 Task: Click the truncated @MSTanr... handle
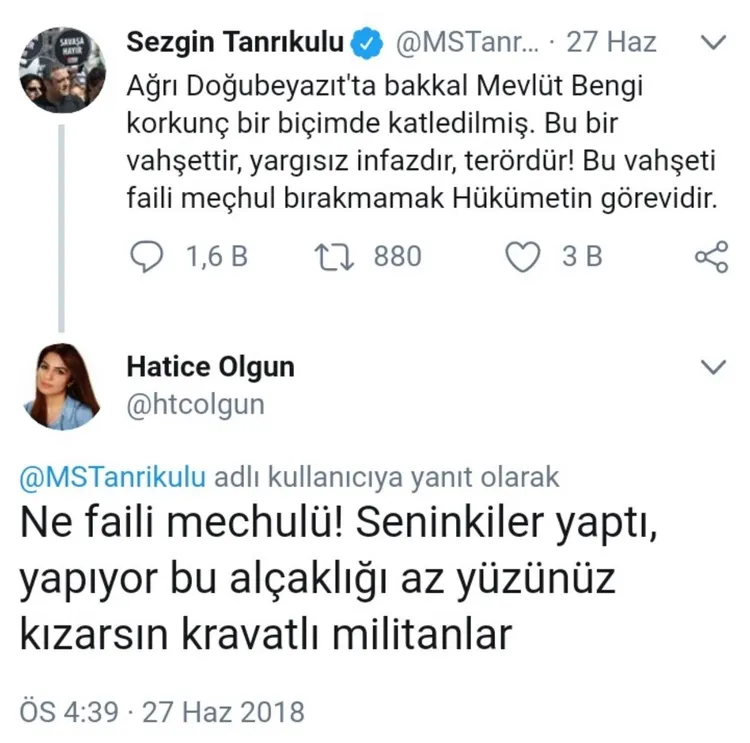point(468,43)
